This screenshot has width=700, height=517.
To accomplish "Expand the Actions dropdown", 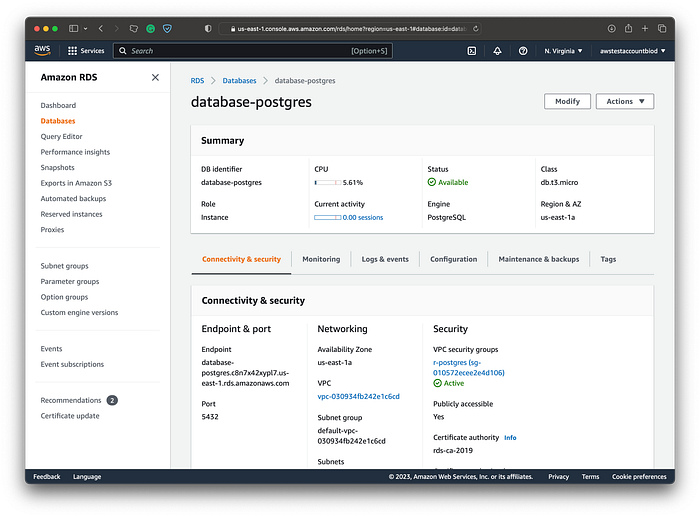I will click(625, 101).
